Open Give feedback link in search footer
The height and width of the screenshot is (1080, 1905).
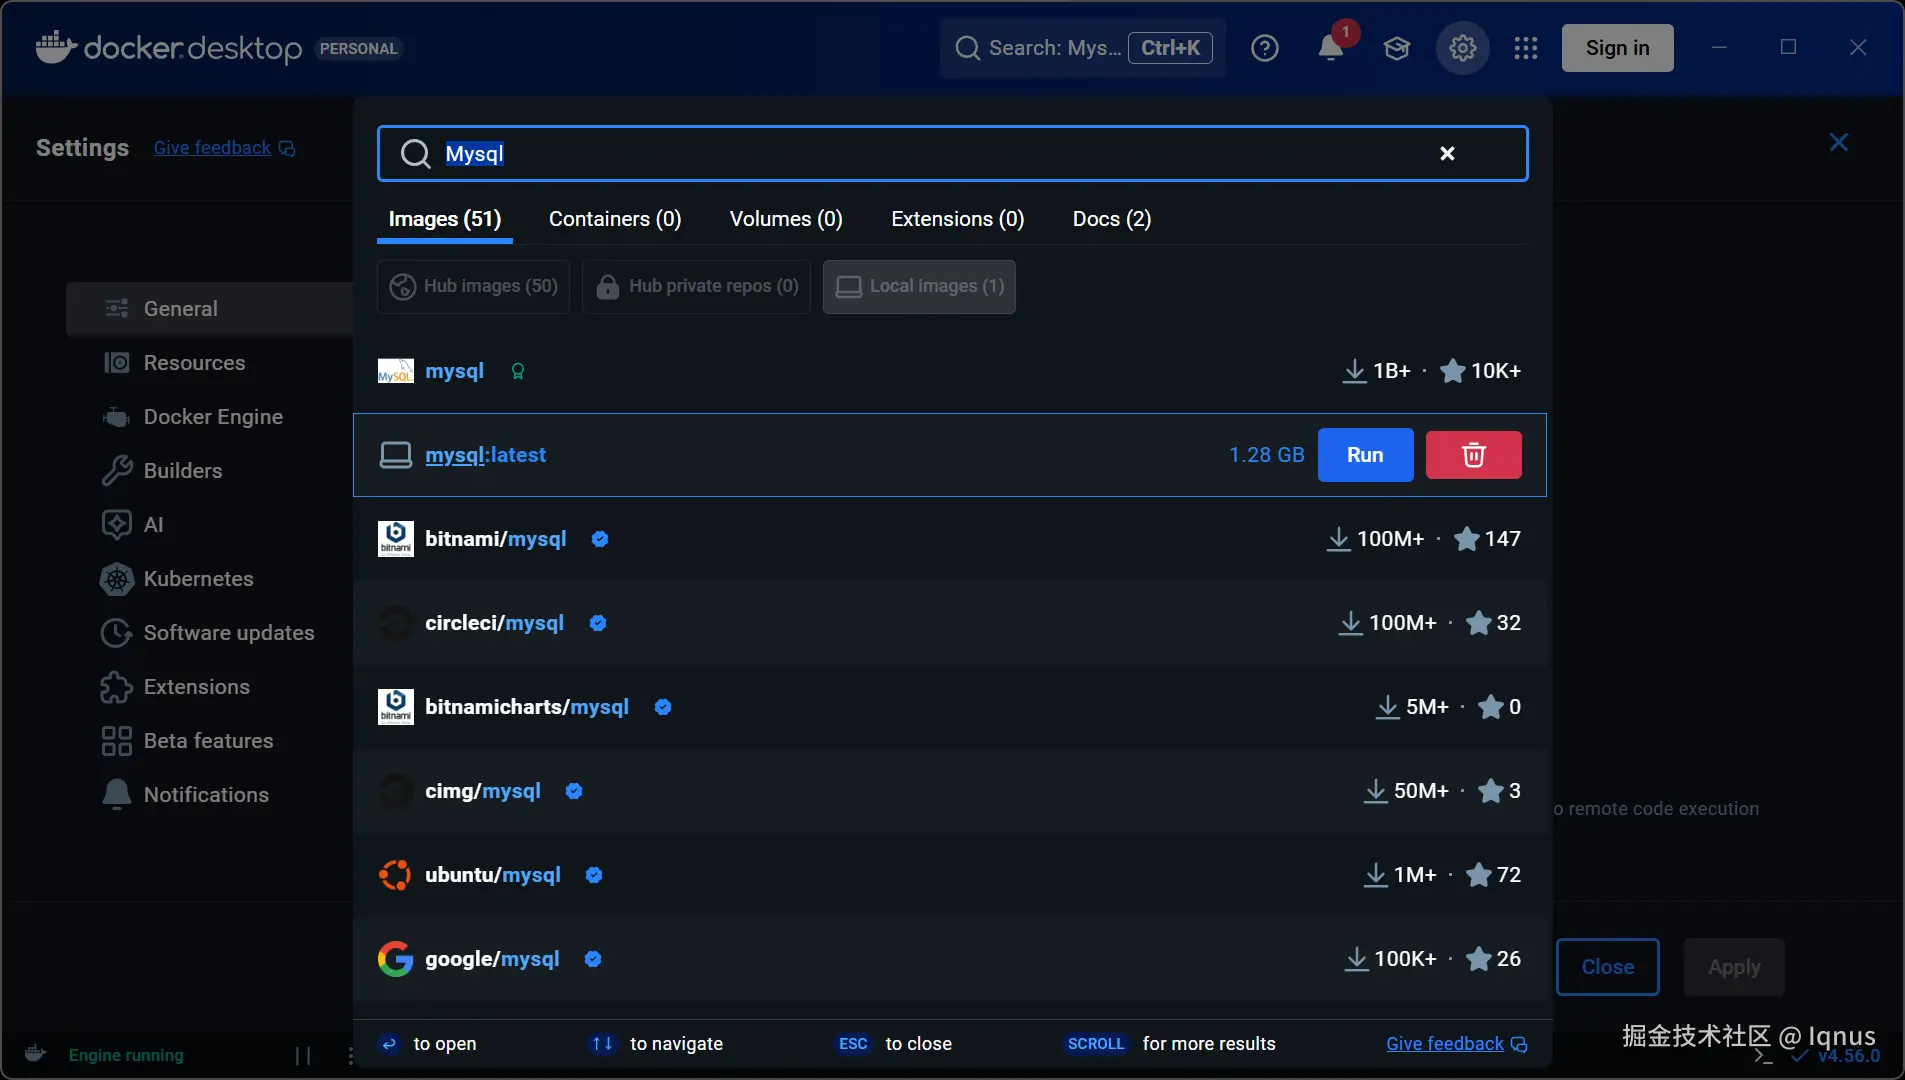click(x=1456, y=1044)
